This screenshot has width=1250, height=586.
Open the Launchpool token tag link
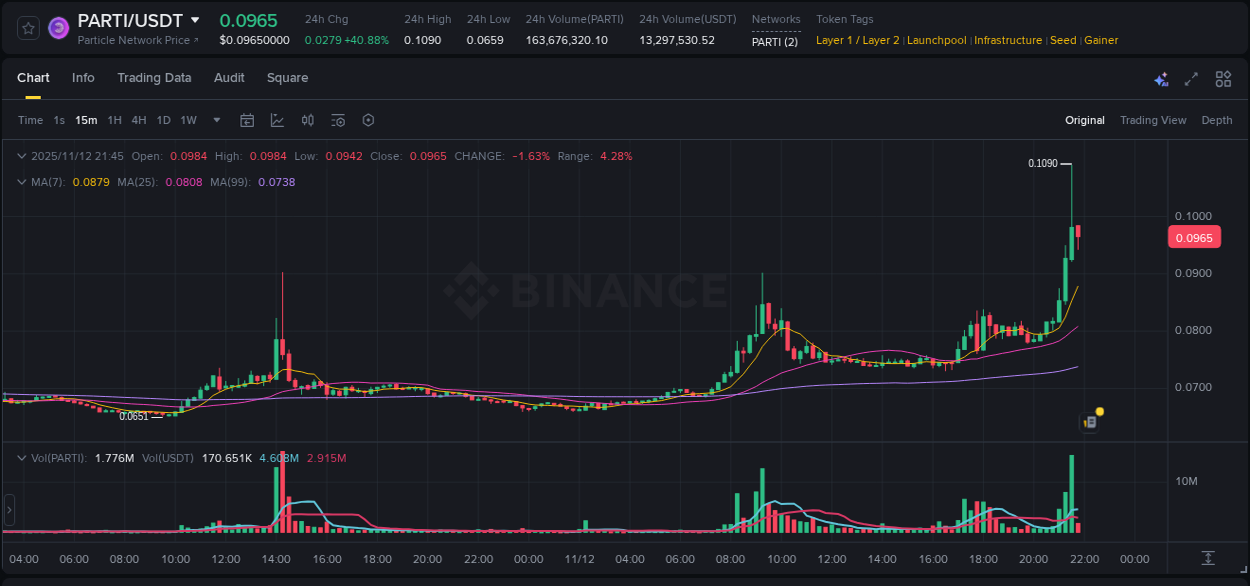tap(936, 40)
